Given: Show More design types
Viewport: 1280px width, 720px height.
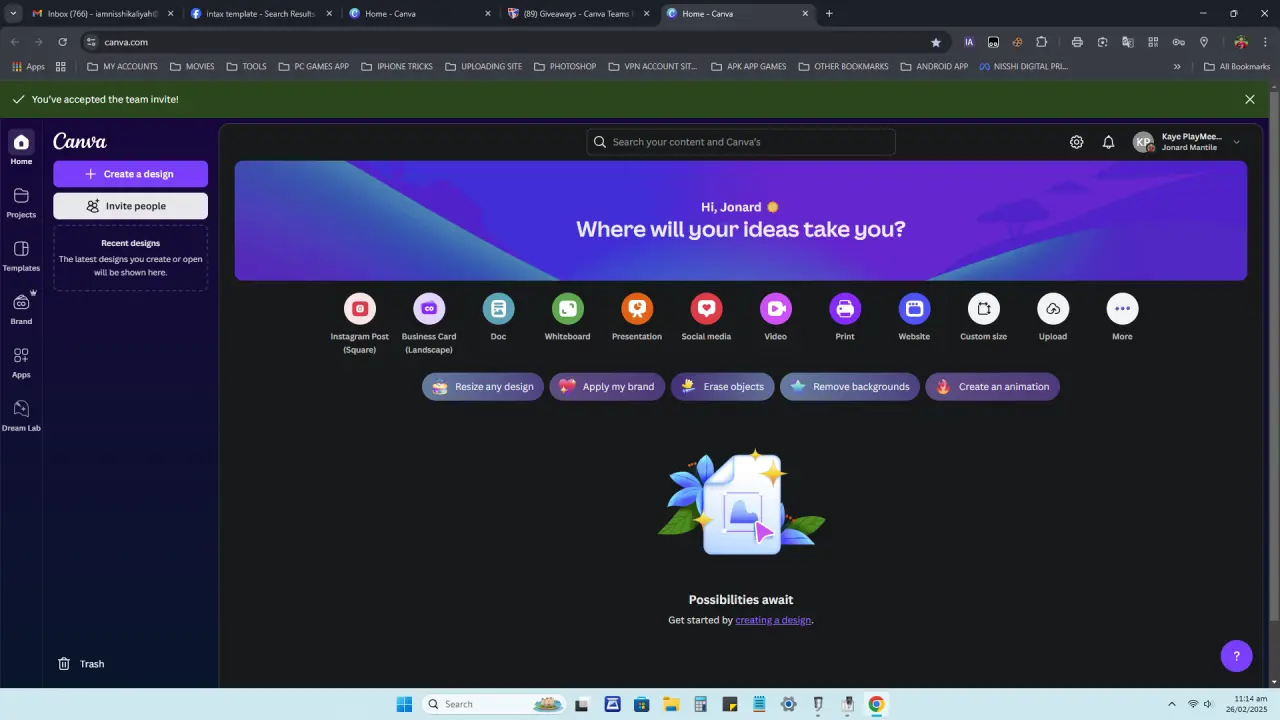Looking at the screenshot, I should (1122, 309).
